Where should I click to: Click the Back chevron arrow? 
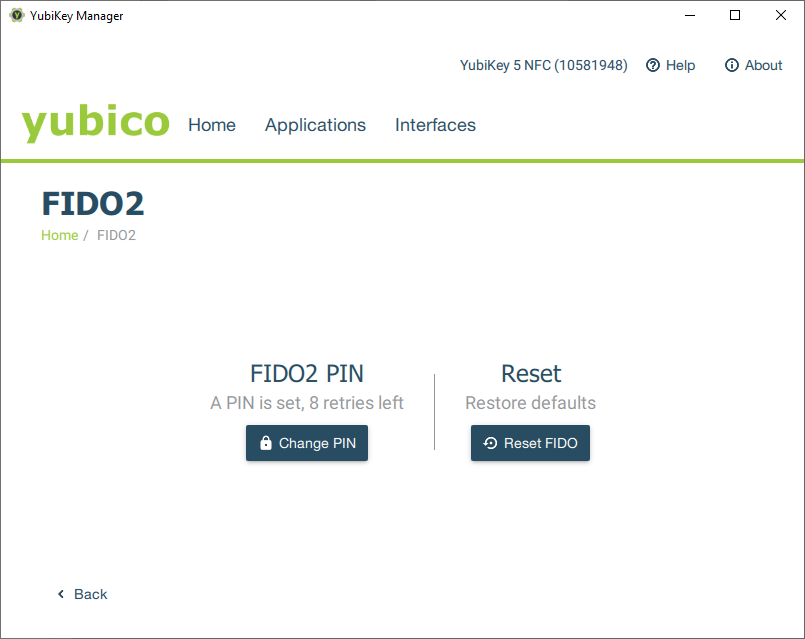(x=61, y=594)
